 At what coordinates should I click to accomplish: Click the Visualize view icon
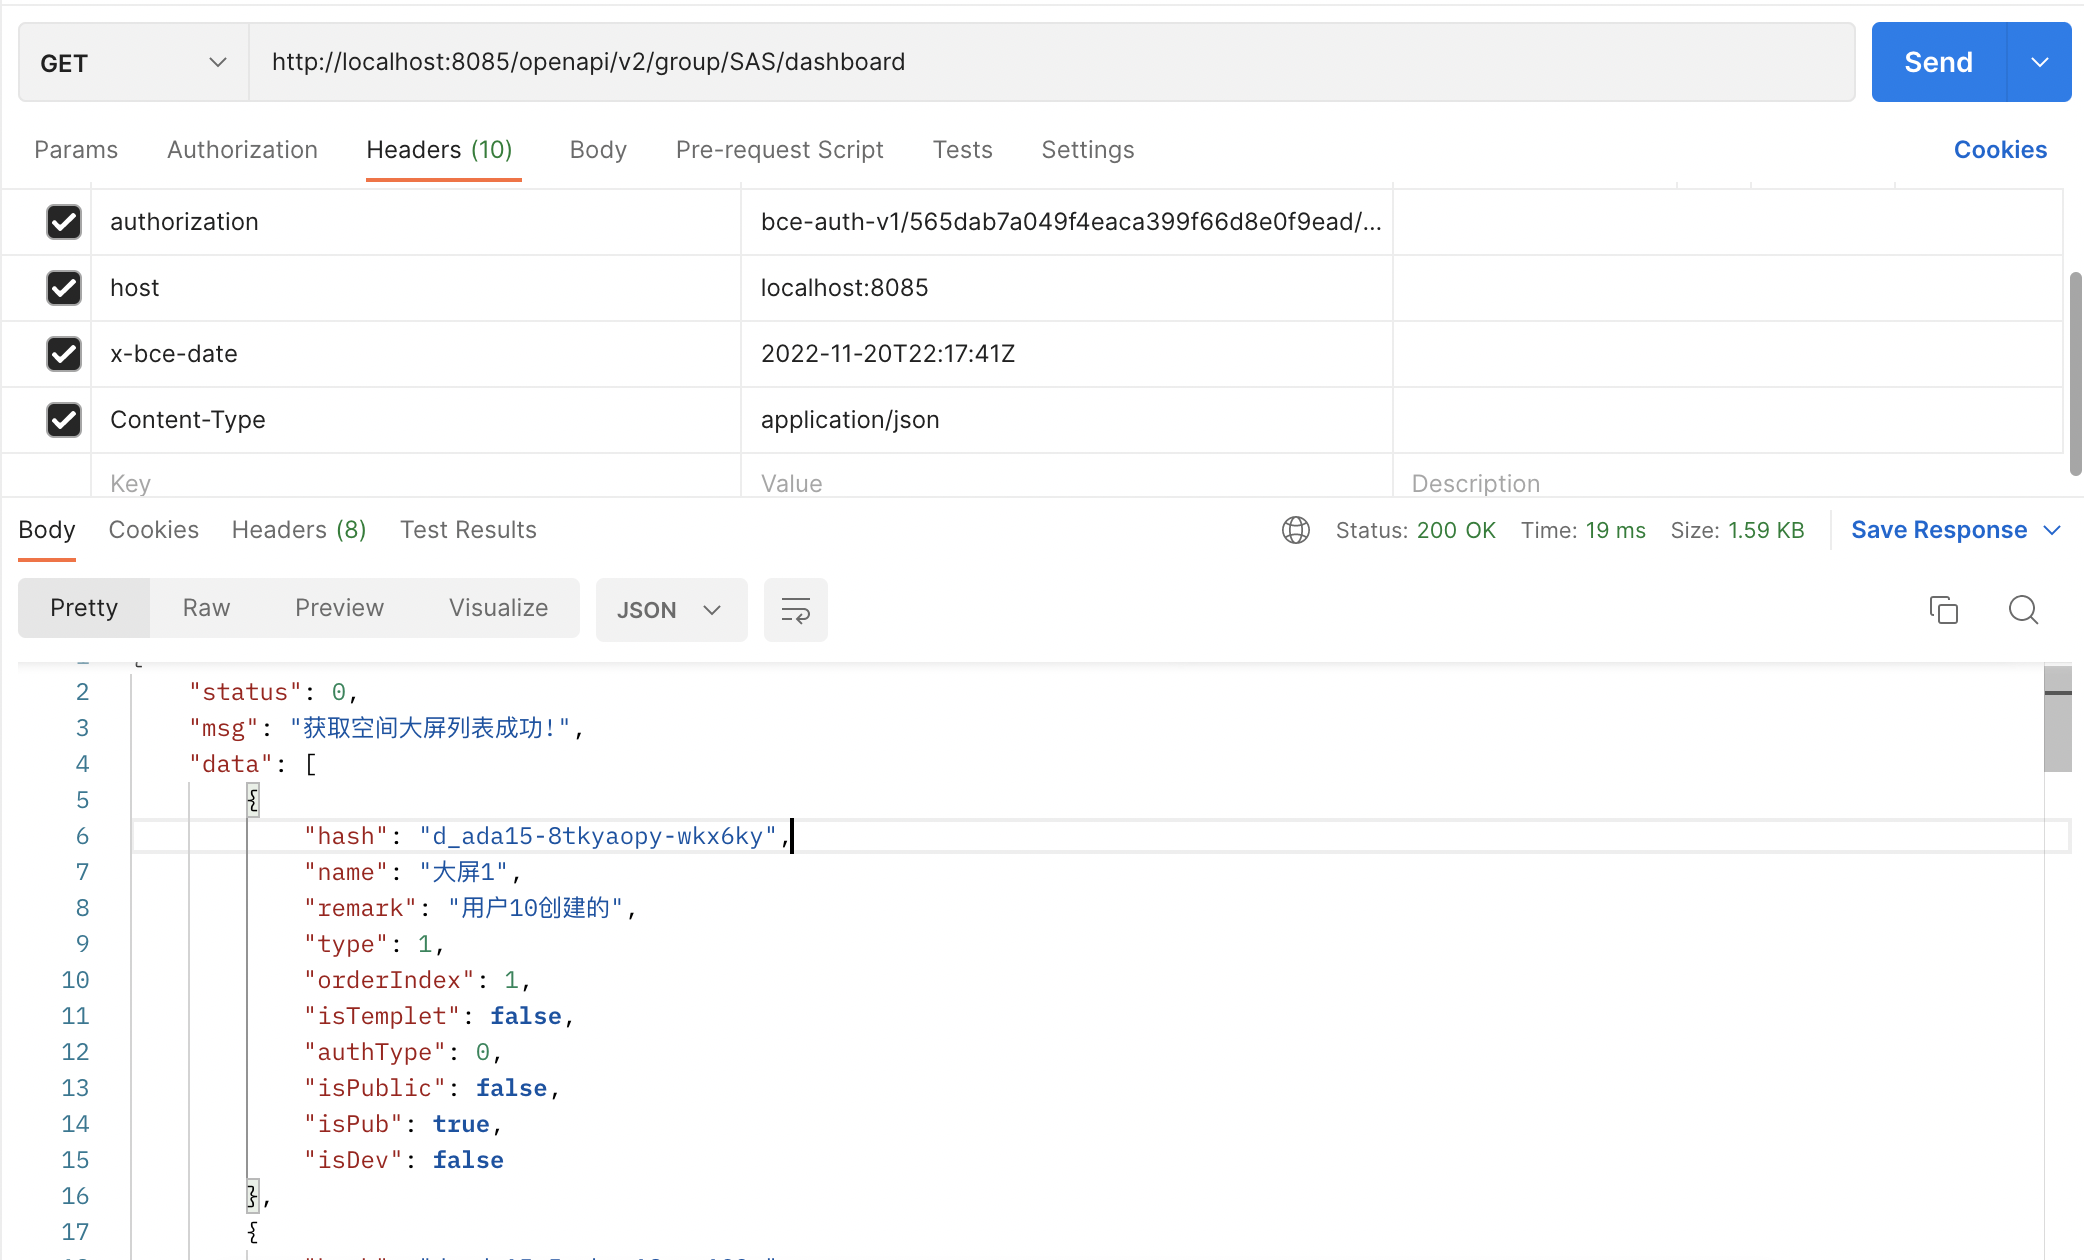[x=497, y=608]
